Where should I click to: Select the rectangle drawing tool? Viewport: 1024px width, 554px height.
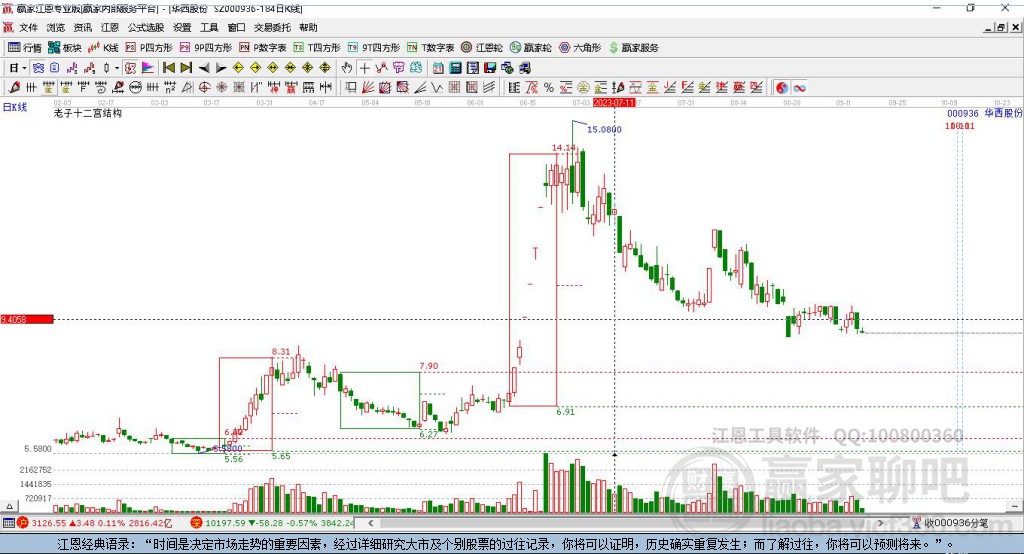point(351,88)
